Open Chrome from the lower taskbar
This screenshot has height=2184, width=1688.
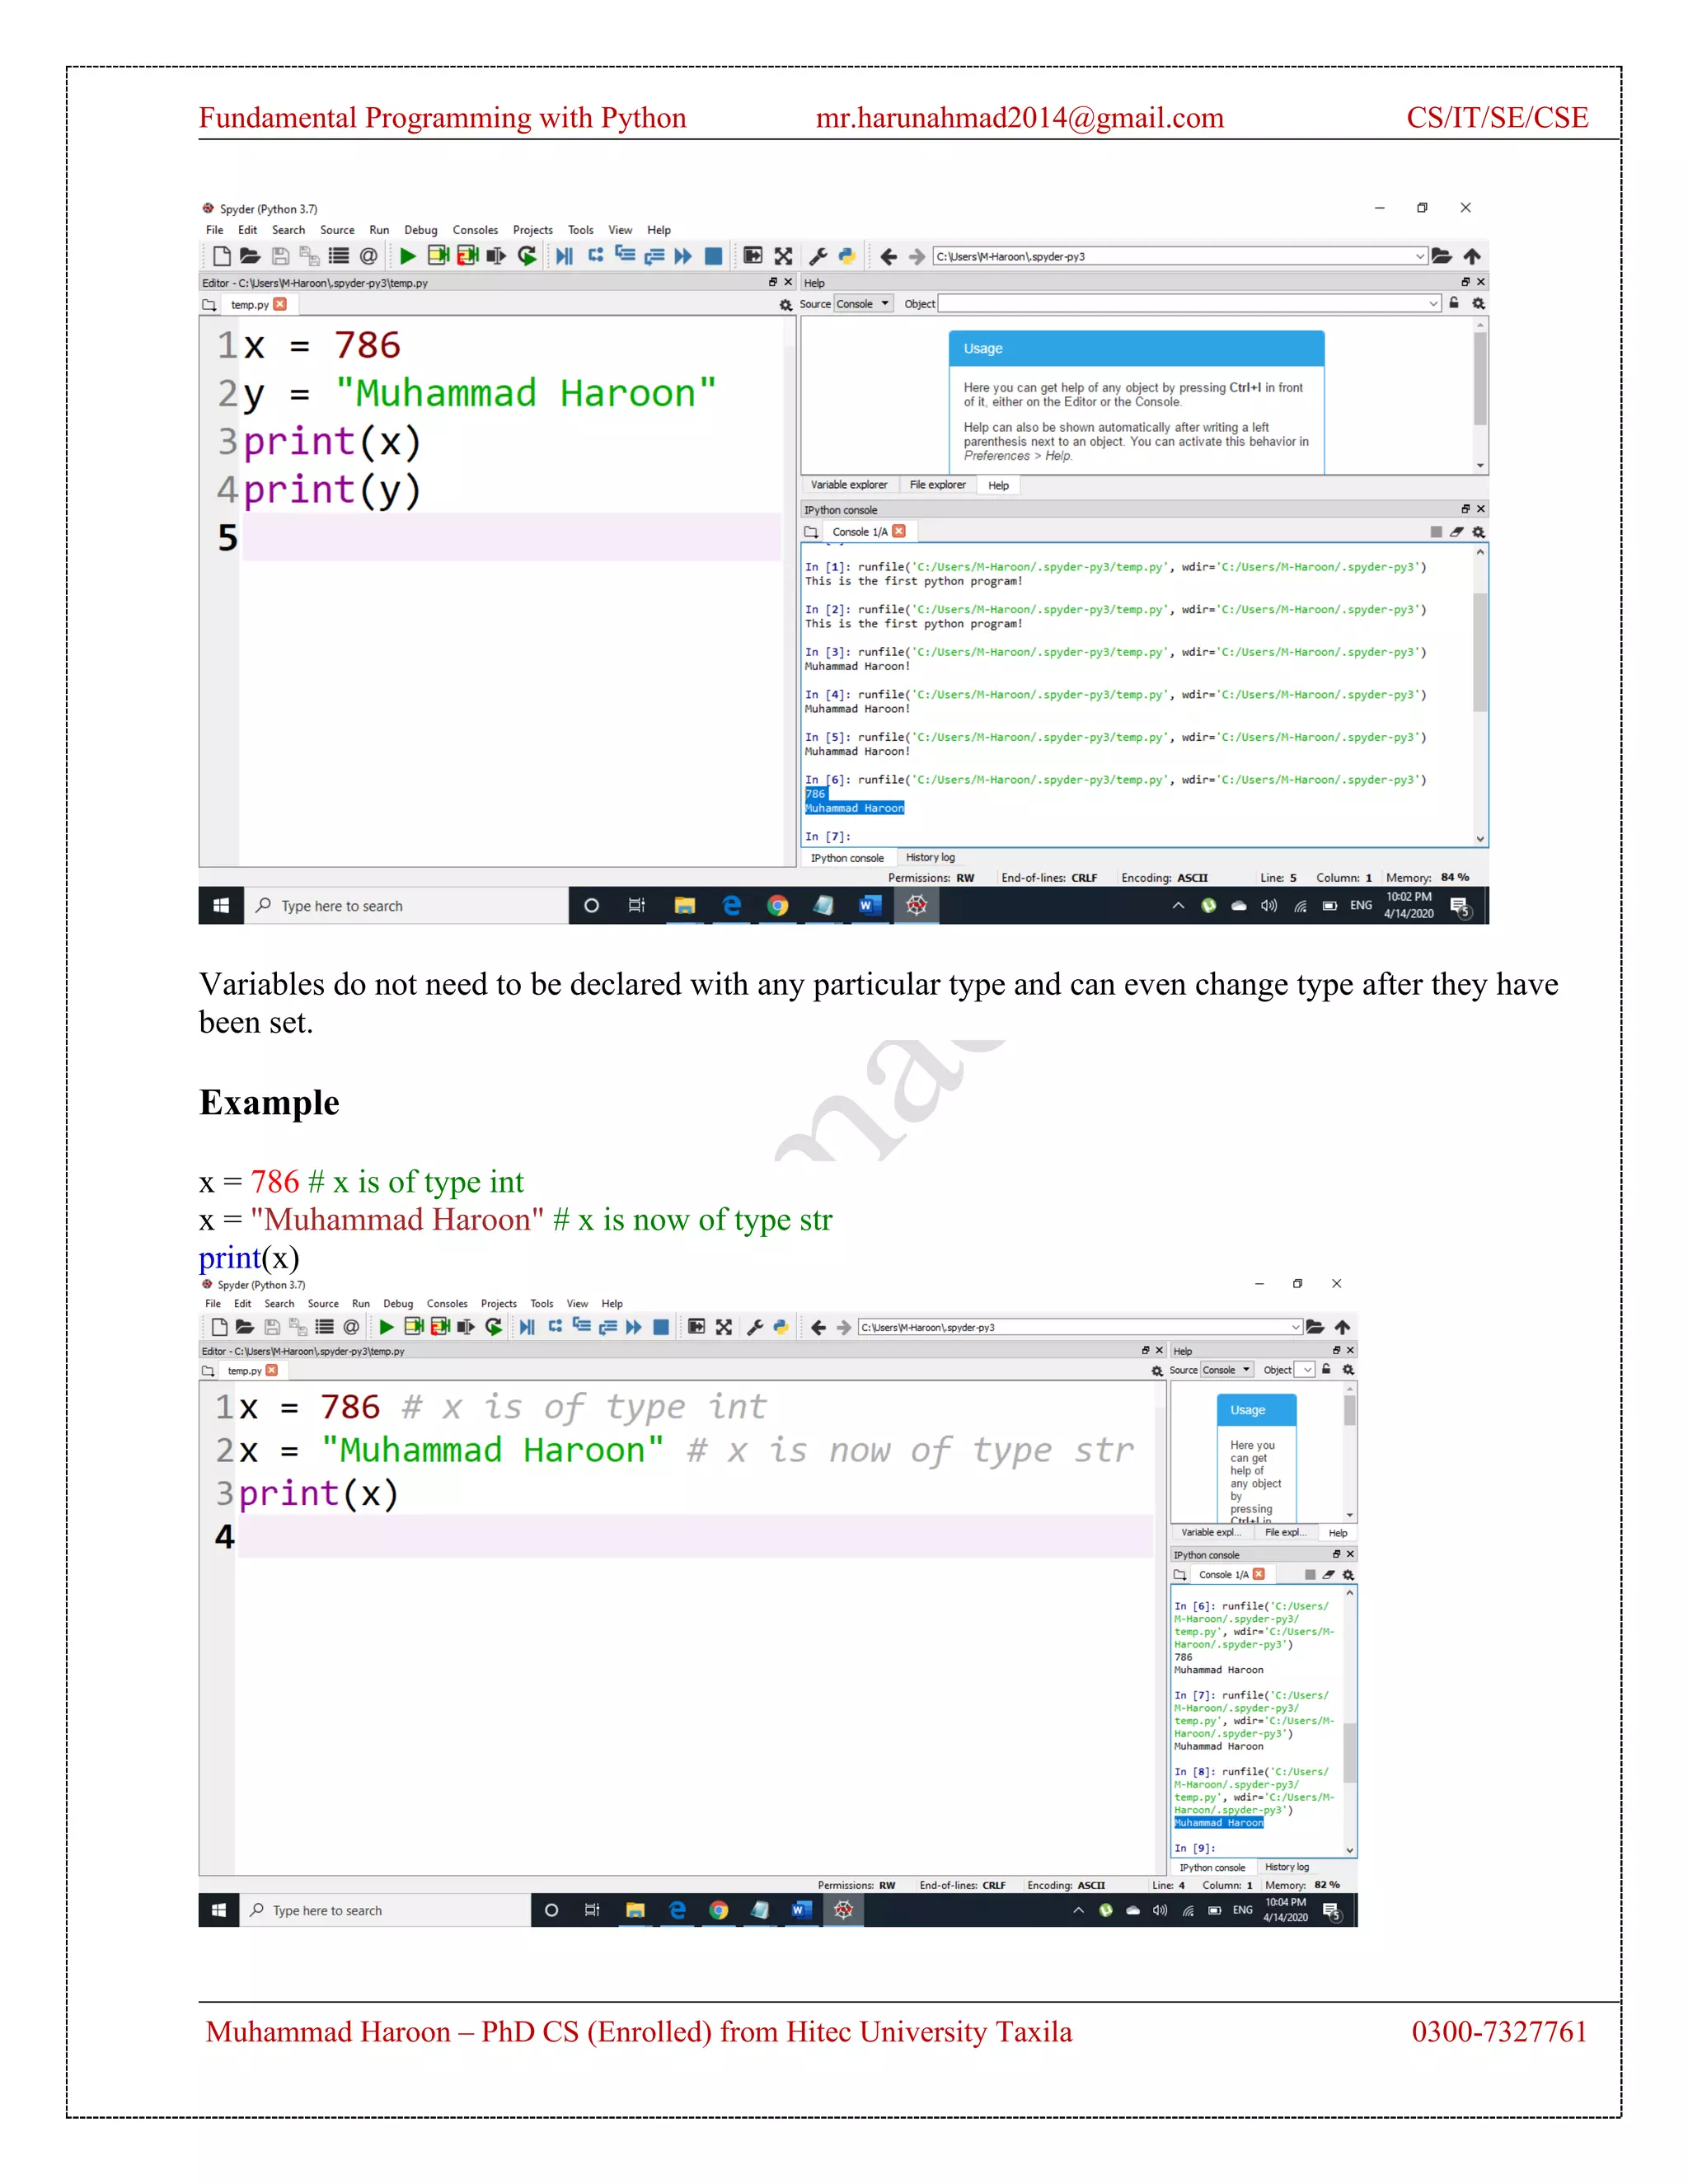pyautogui.click(x=718, y=1910)
